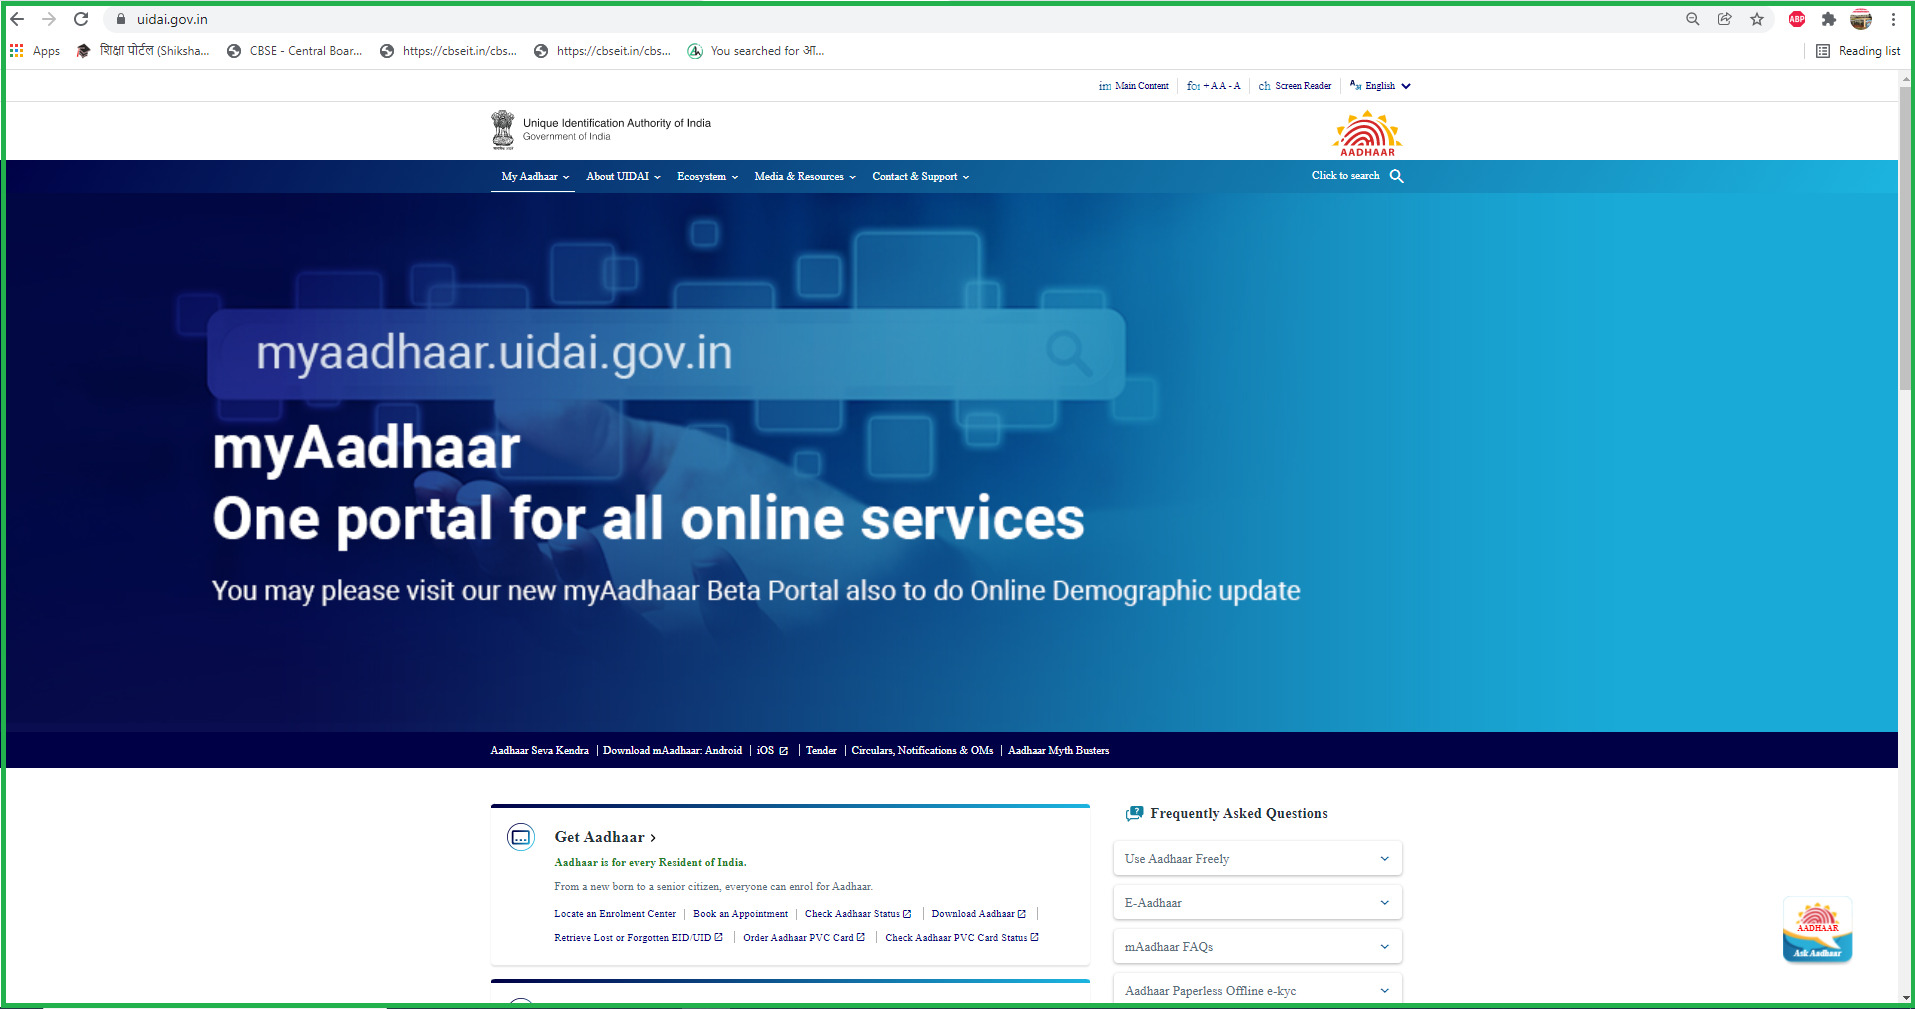
Task: Open the My Aadhaar menu
Action: tap(534, 177)
